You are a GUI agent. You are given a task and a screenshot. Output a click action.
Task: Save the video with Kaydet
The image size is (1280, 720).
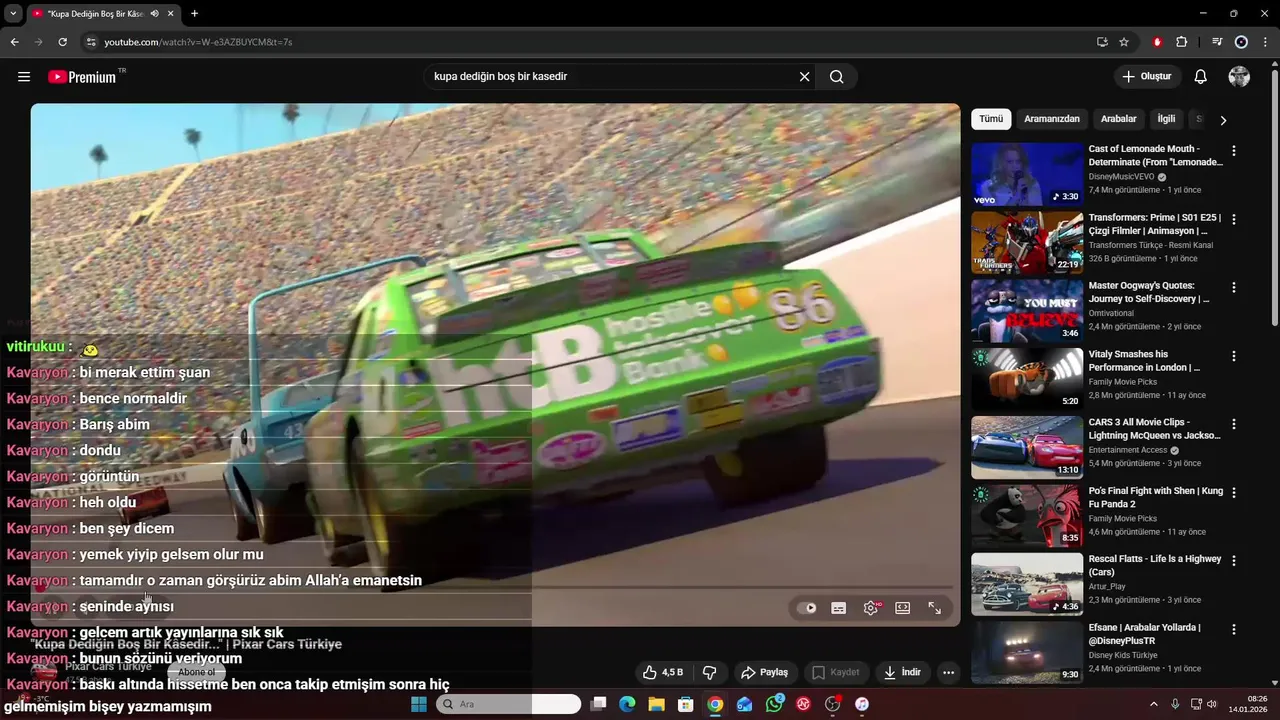835,672
